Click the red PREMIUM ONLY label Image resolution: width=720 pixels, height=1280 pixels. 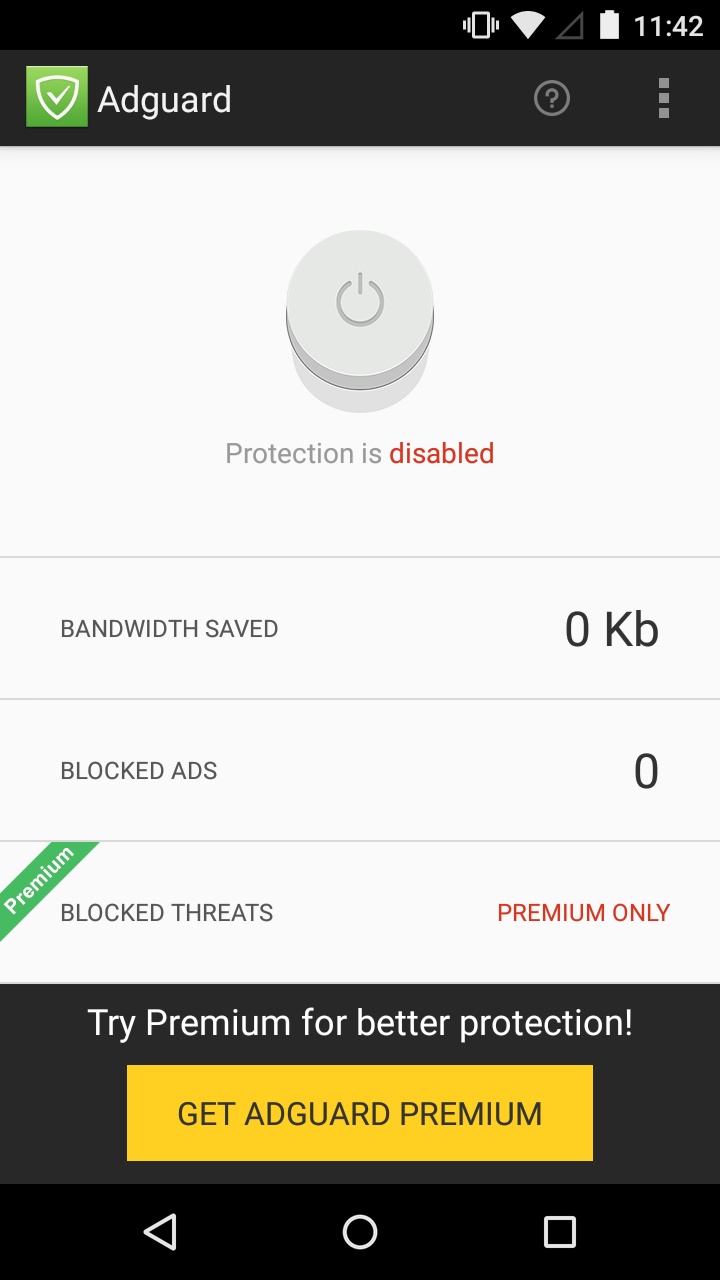583,913
